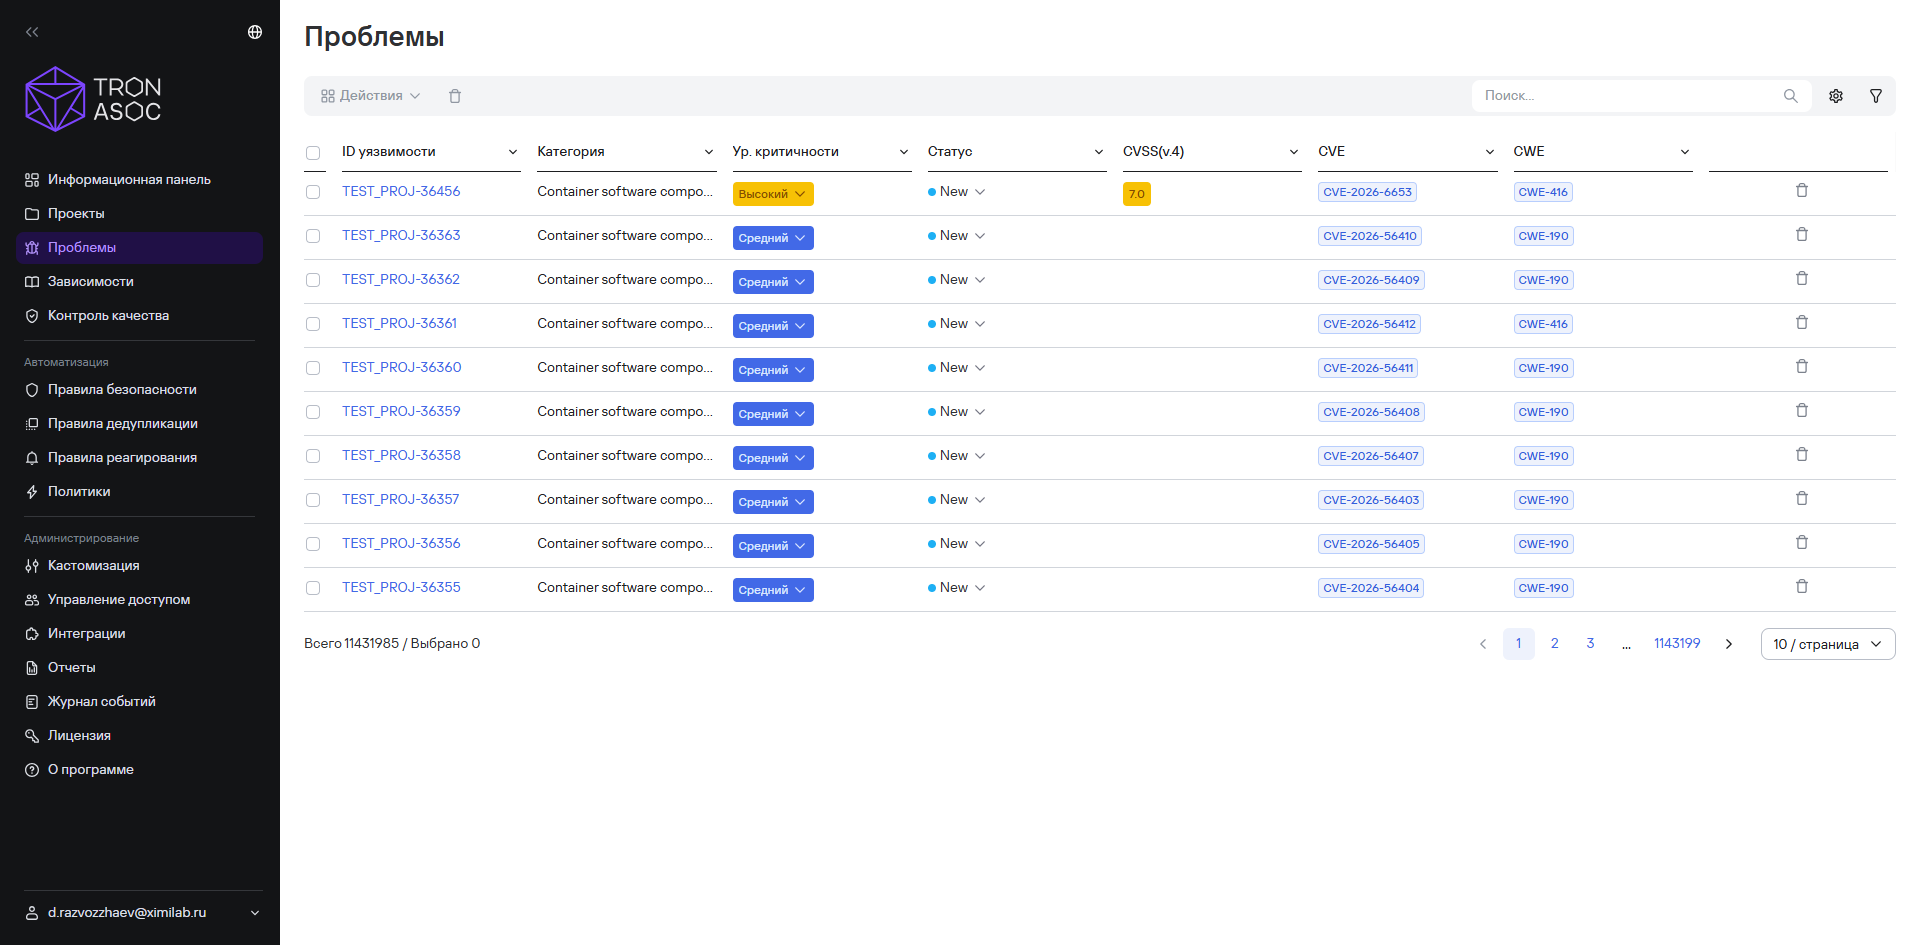The height and width of the screenshot is (945, 1920).
Task: Check the TEST_PROJ-36358 row checkbox
Action: click(313, 456)
